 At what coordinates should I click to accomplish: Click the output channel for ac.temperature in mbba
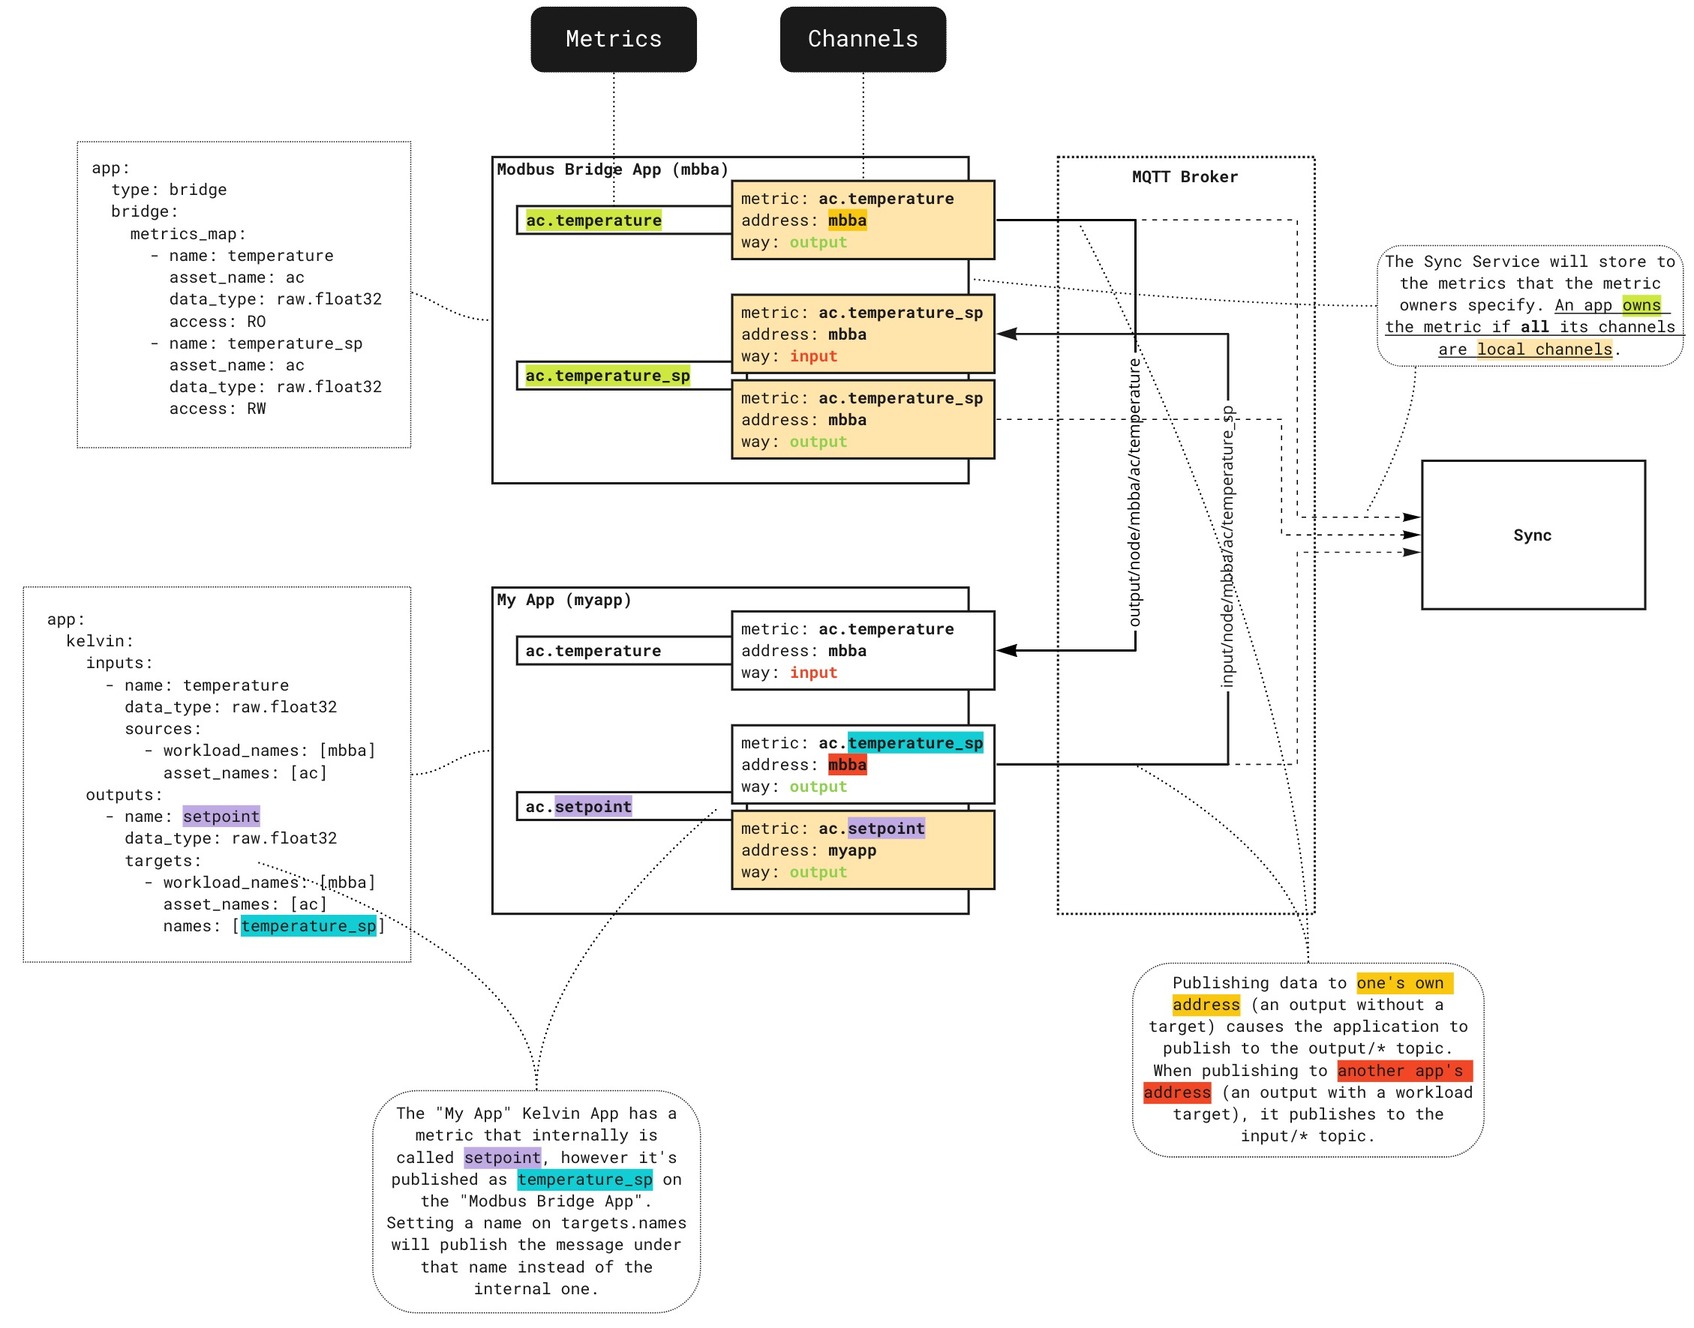click(x=861, y=219)
